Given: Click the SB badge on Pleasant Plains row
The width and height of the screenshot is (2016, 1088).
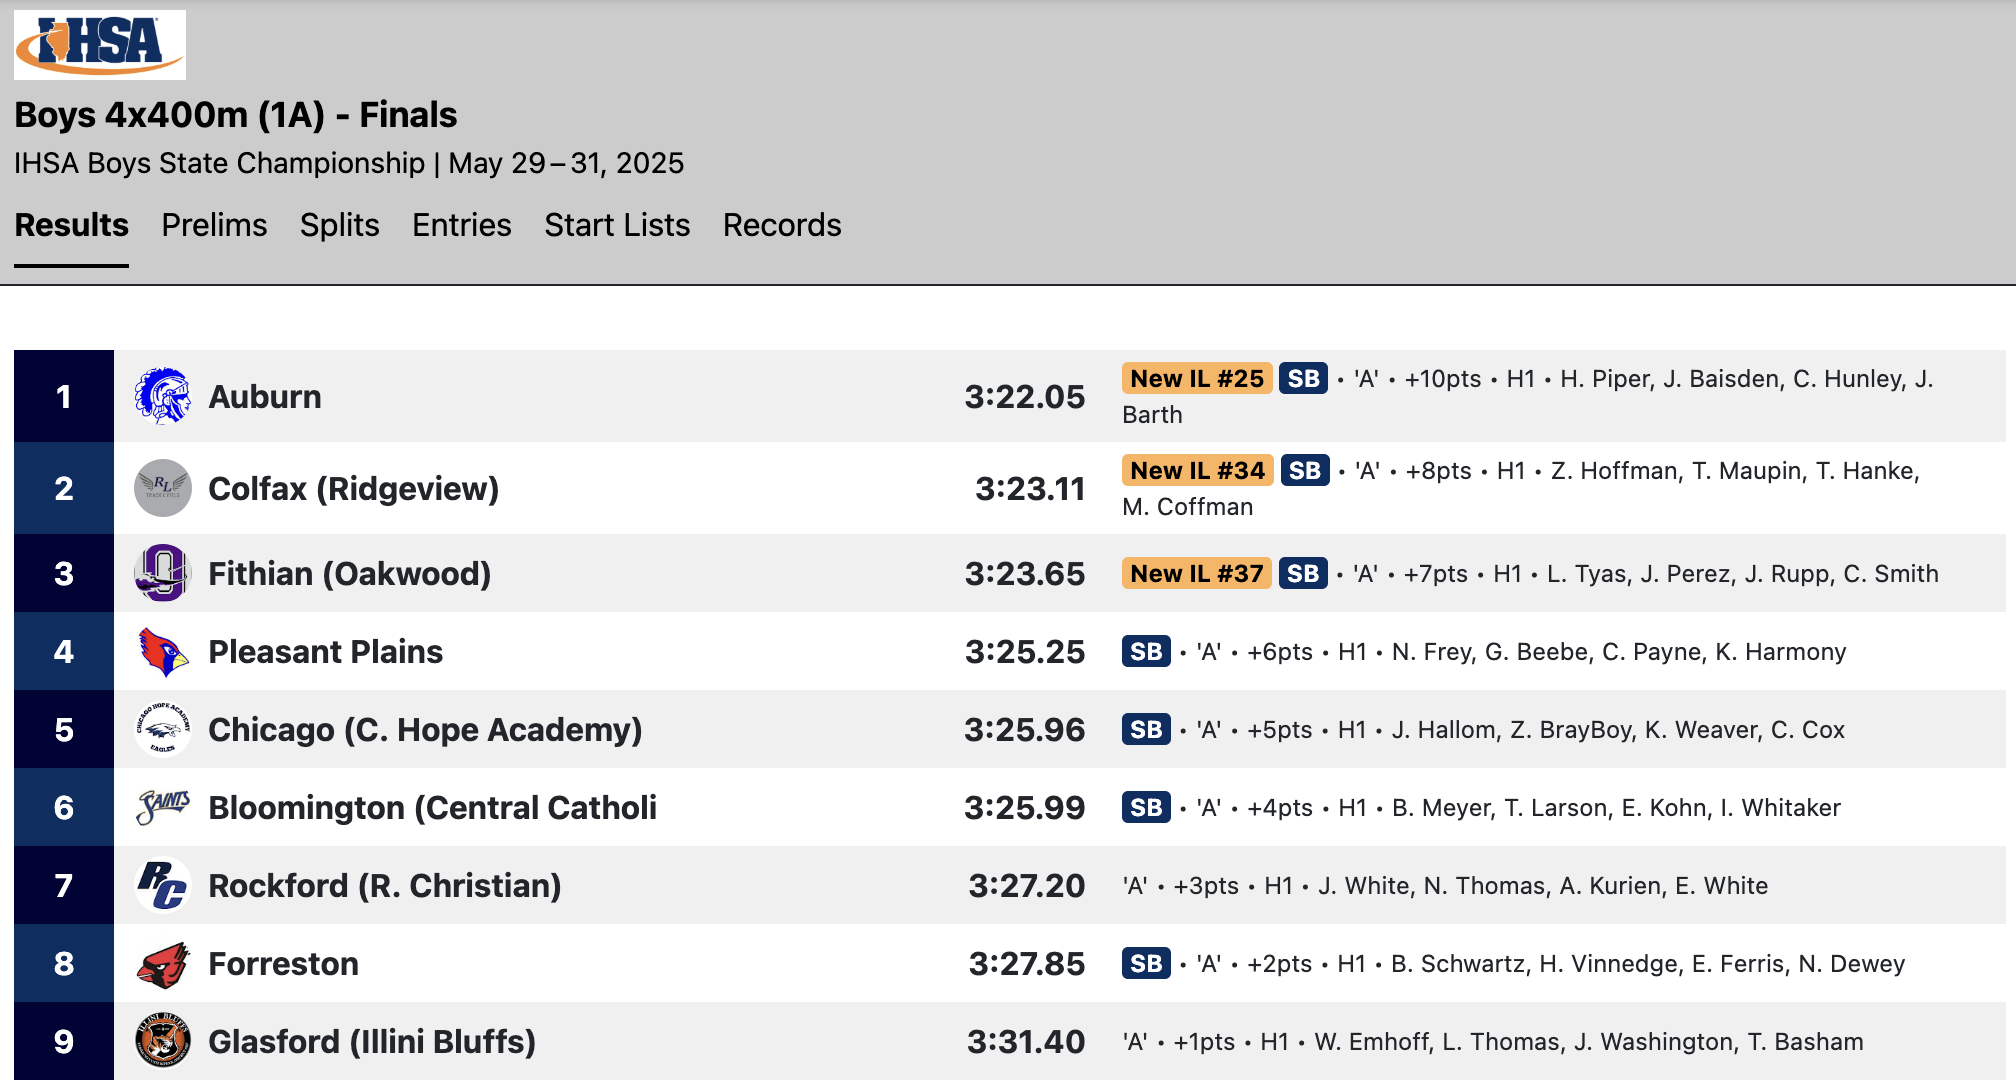Looking at the screenshot, I should 1146,651.
